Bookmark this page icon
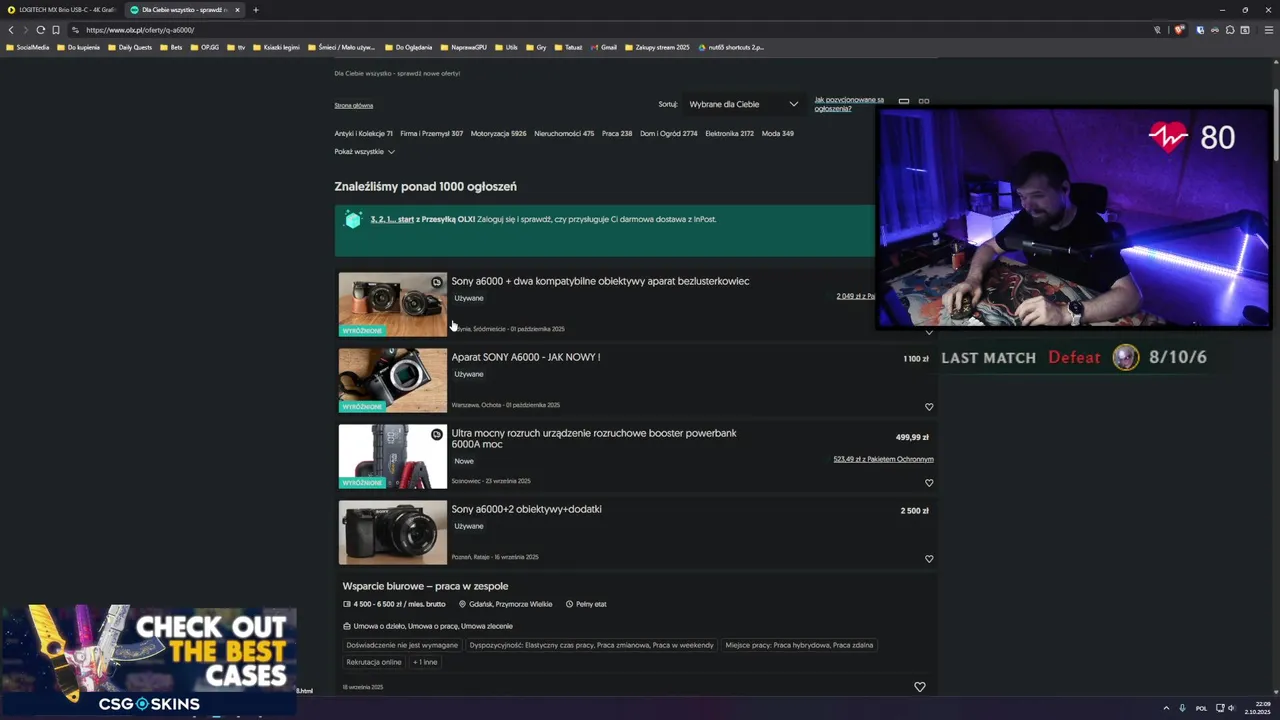This screenshot has height=720, width=1280. tap(56, 30)
